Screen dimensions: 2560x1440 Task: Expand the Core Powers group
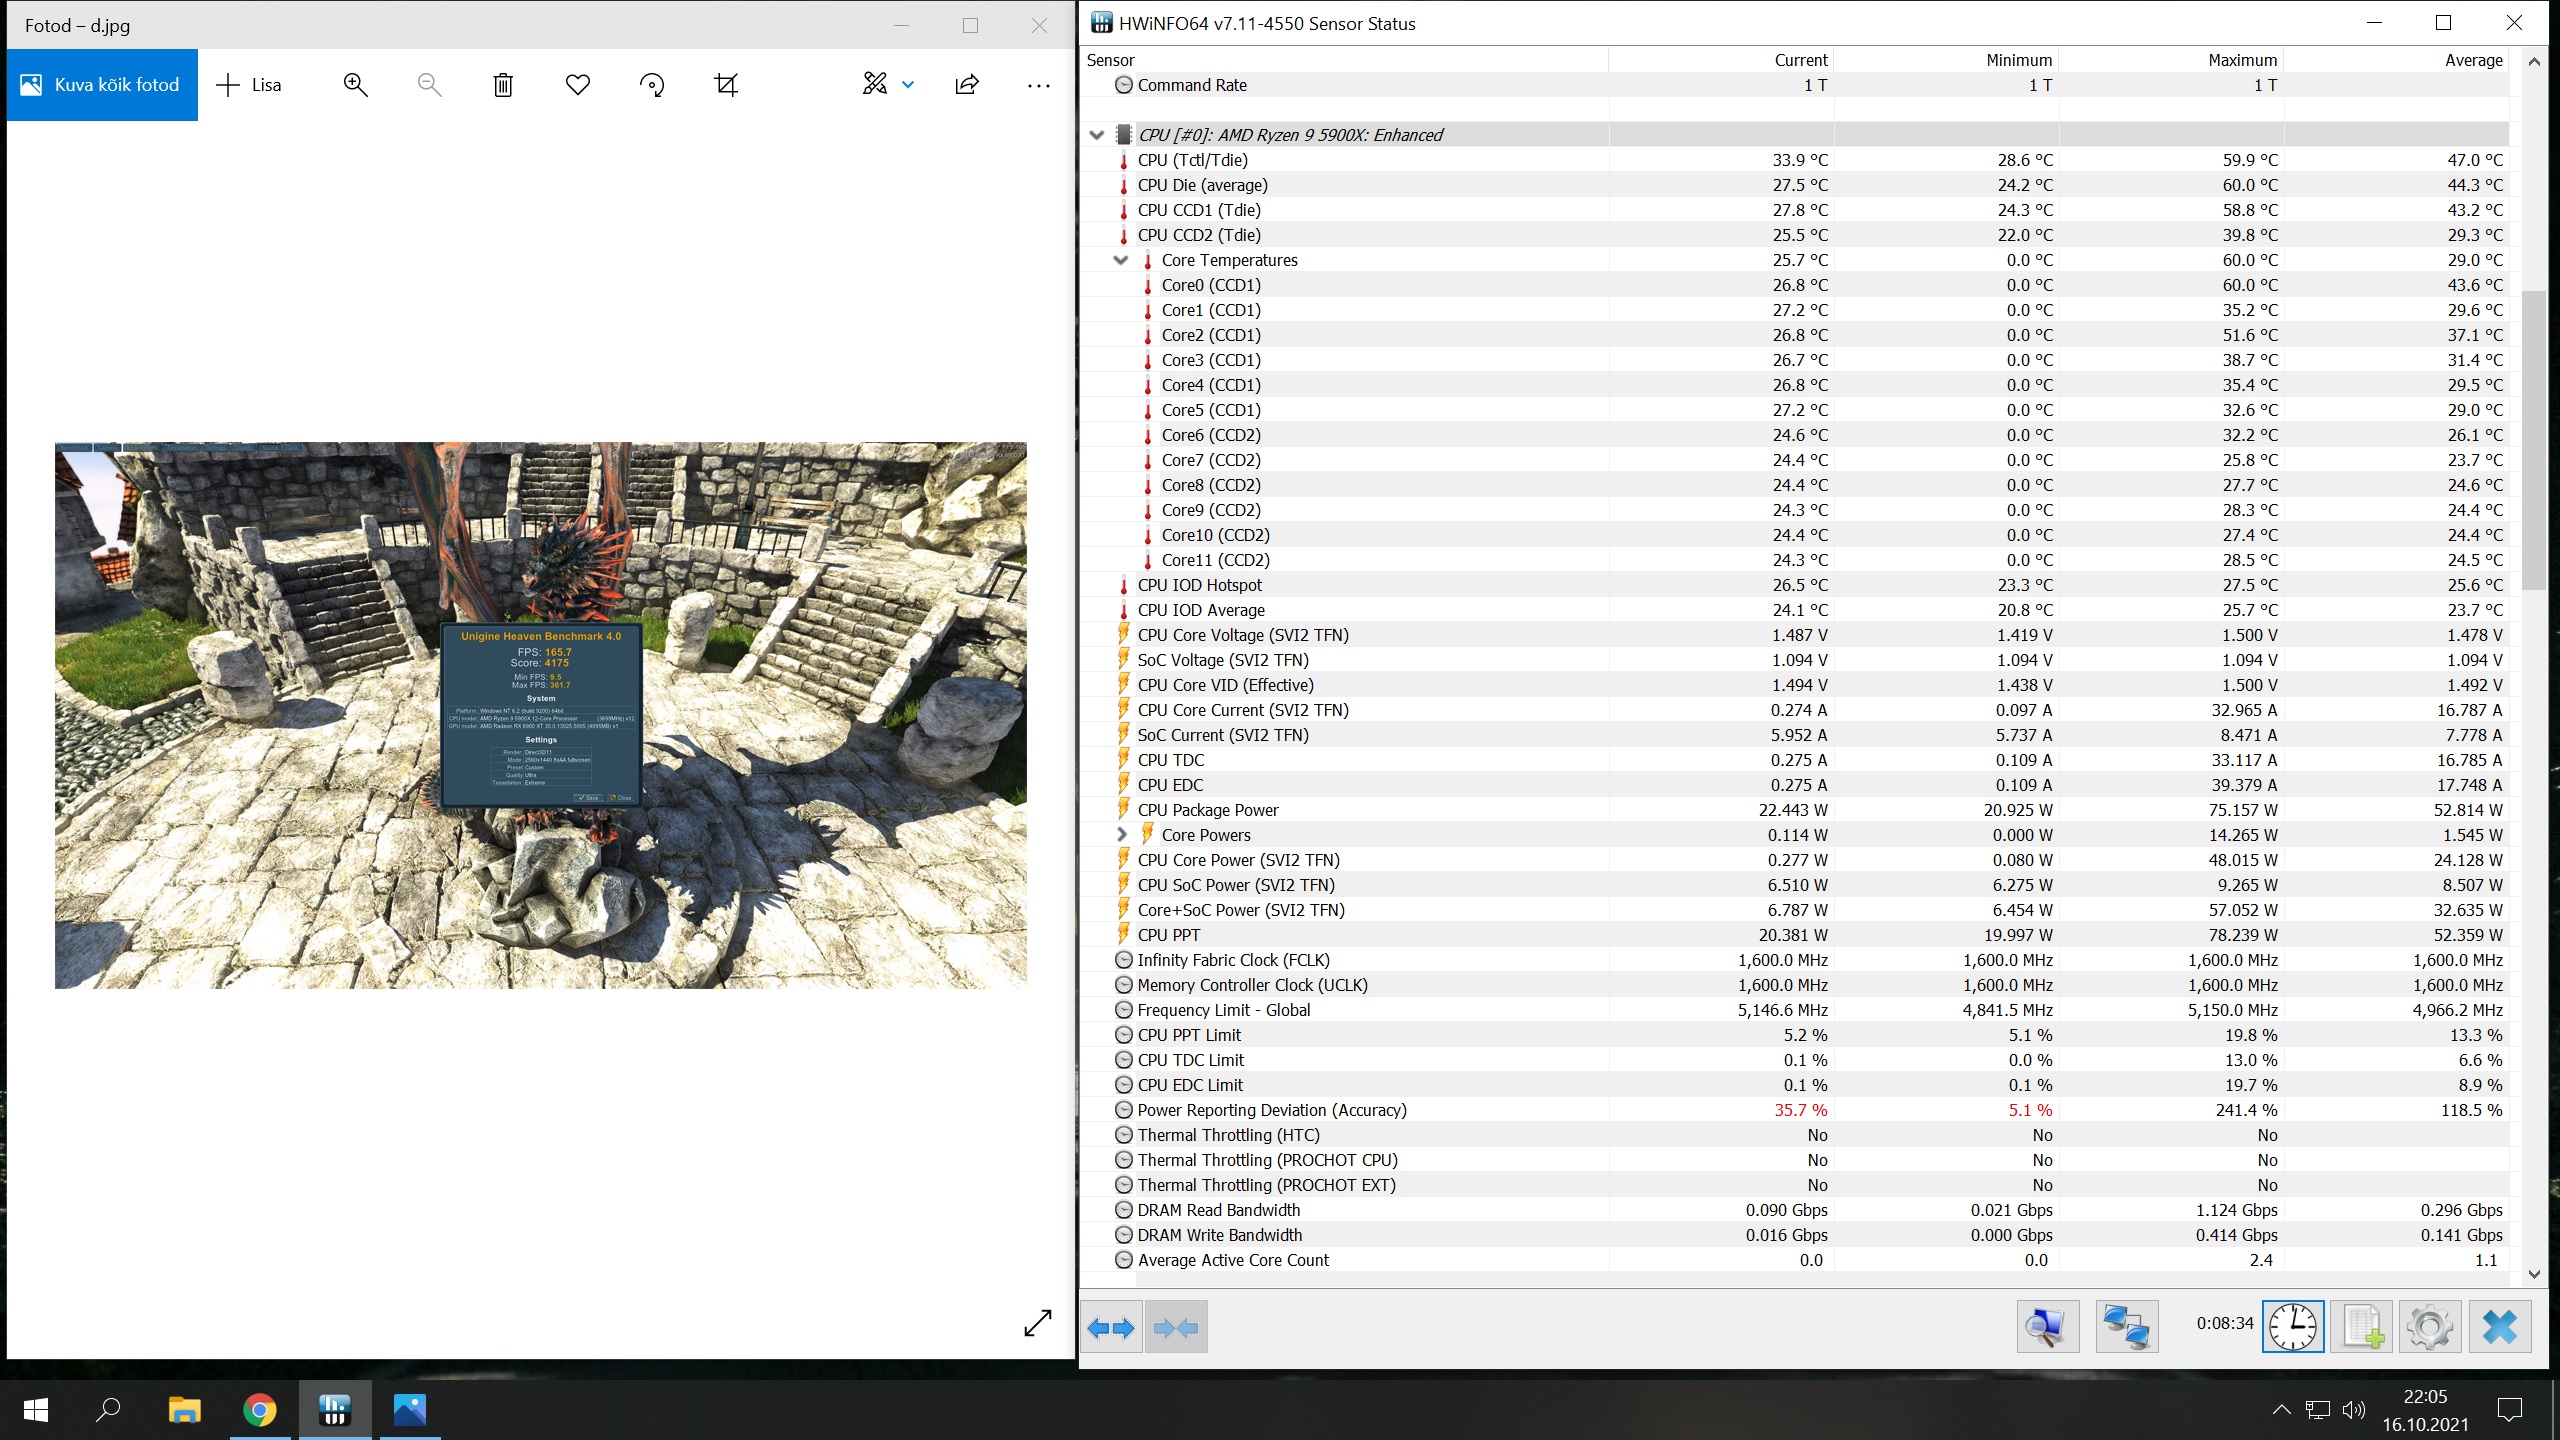click(1121, 835)
